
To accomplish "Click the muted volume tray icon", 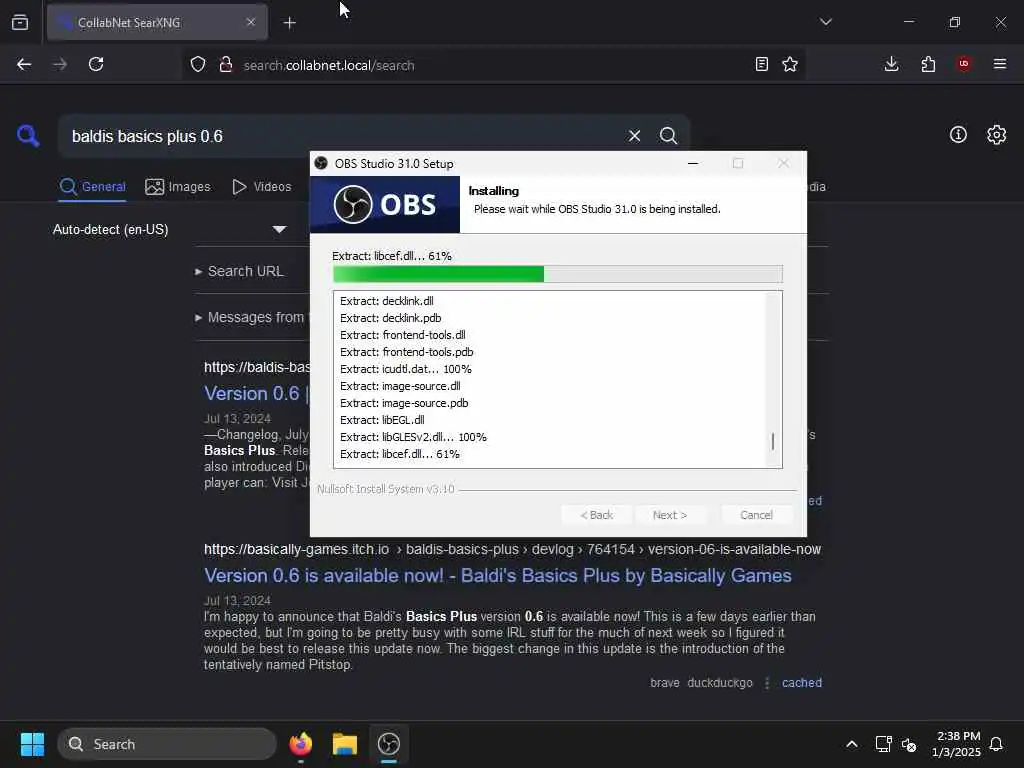I will (908, 744).
